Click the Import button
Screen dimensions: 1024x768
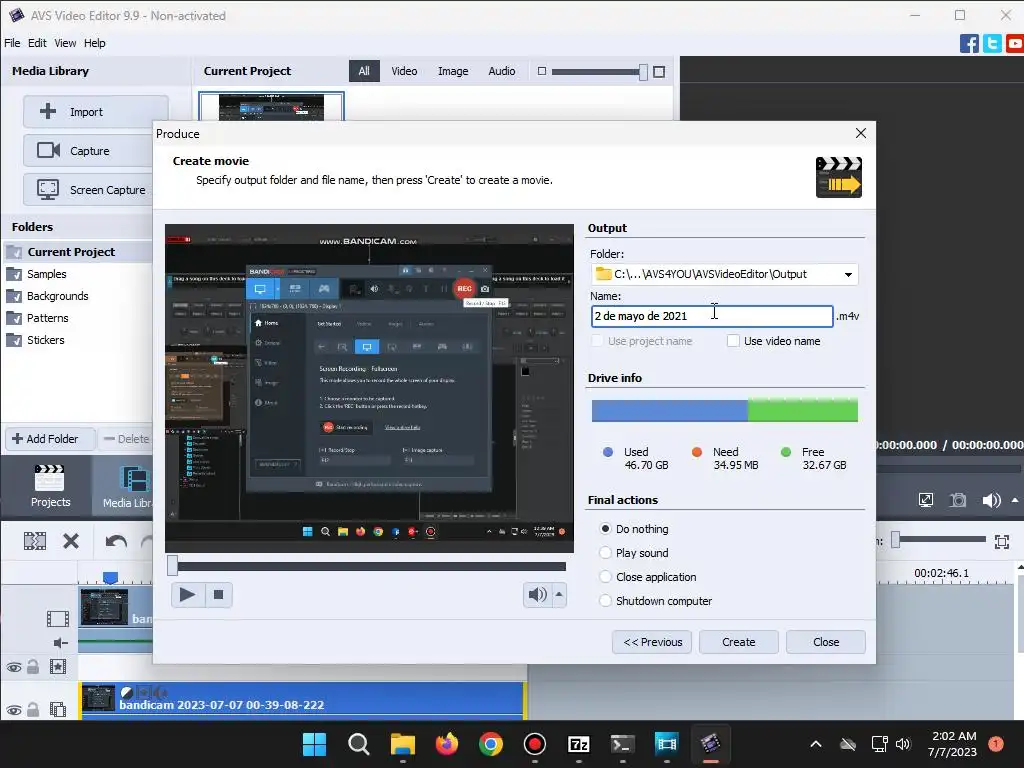pos(95,112)
